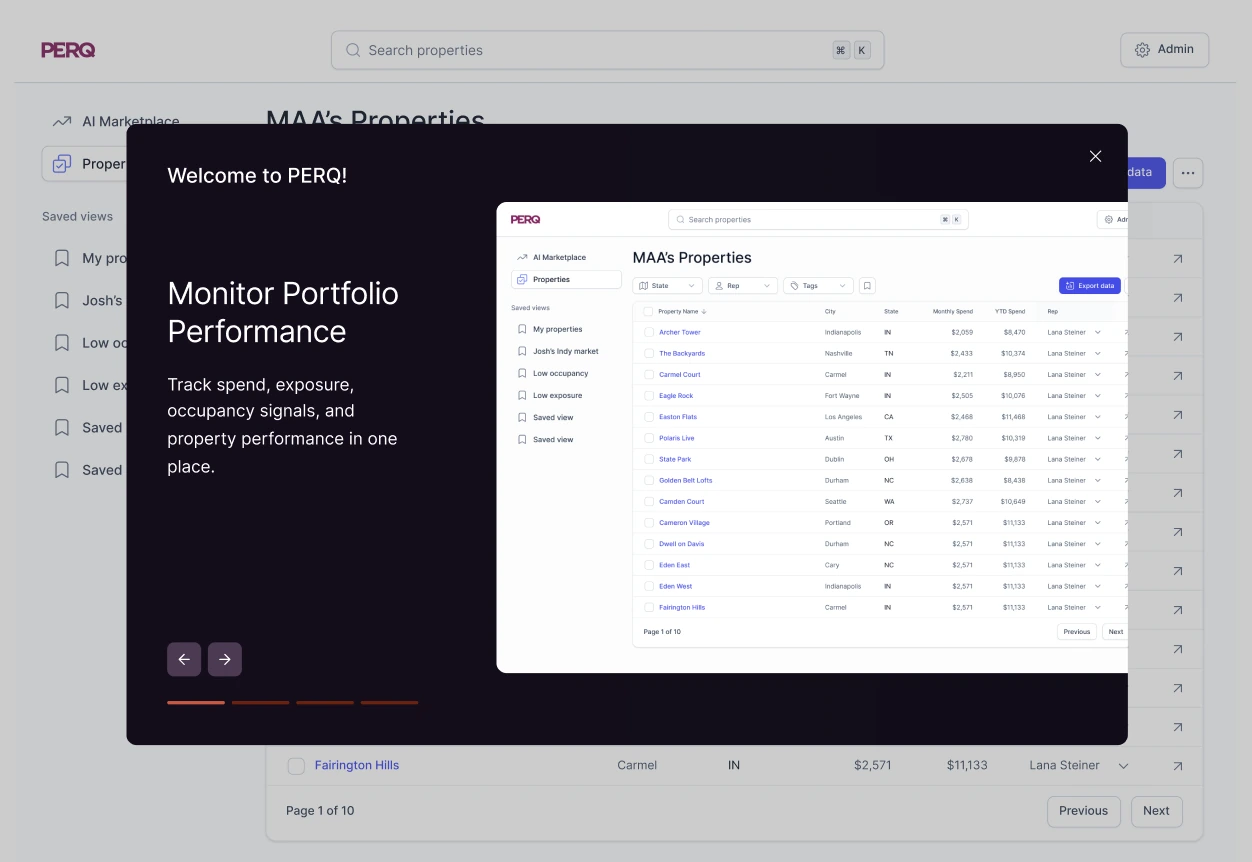Click the Welcome to PERQ! title
Image resolution: width=1252 pixels, height=862 pixels.
(x=257, y=175)
